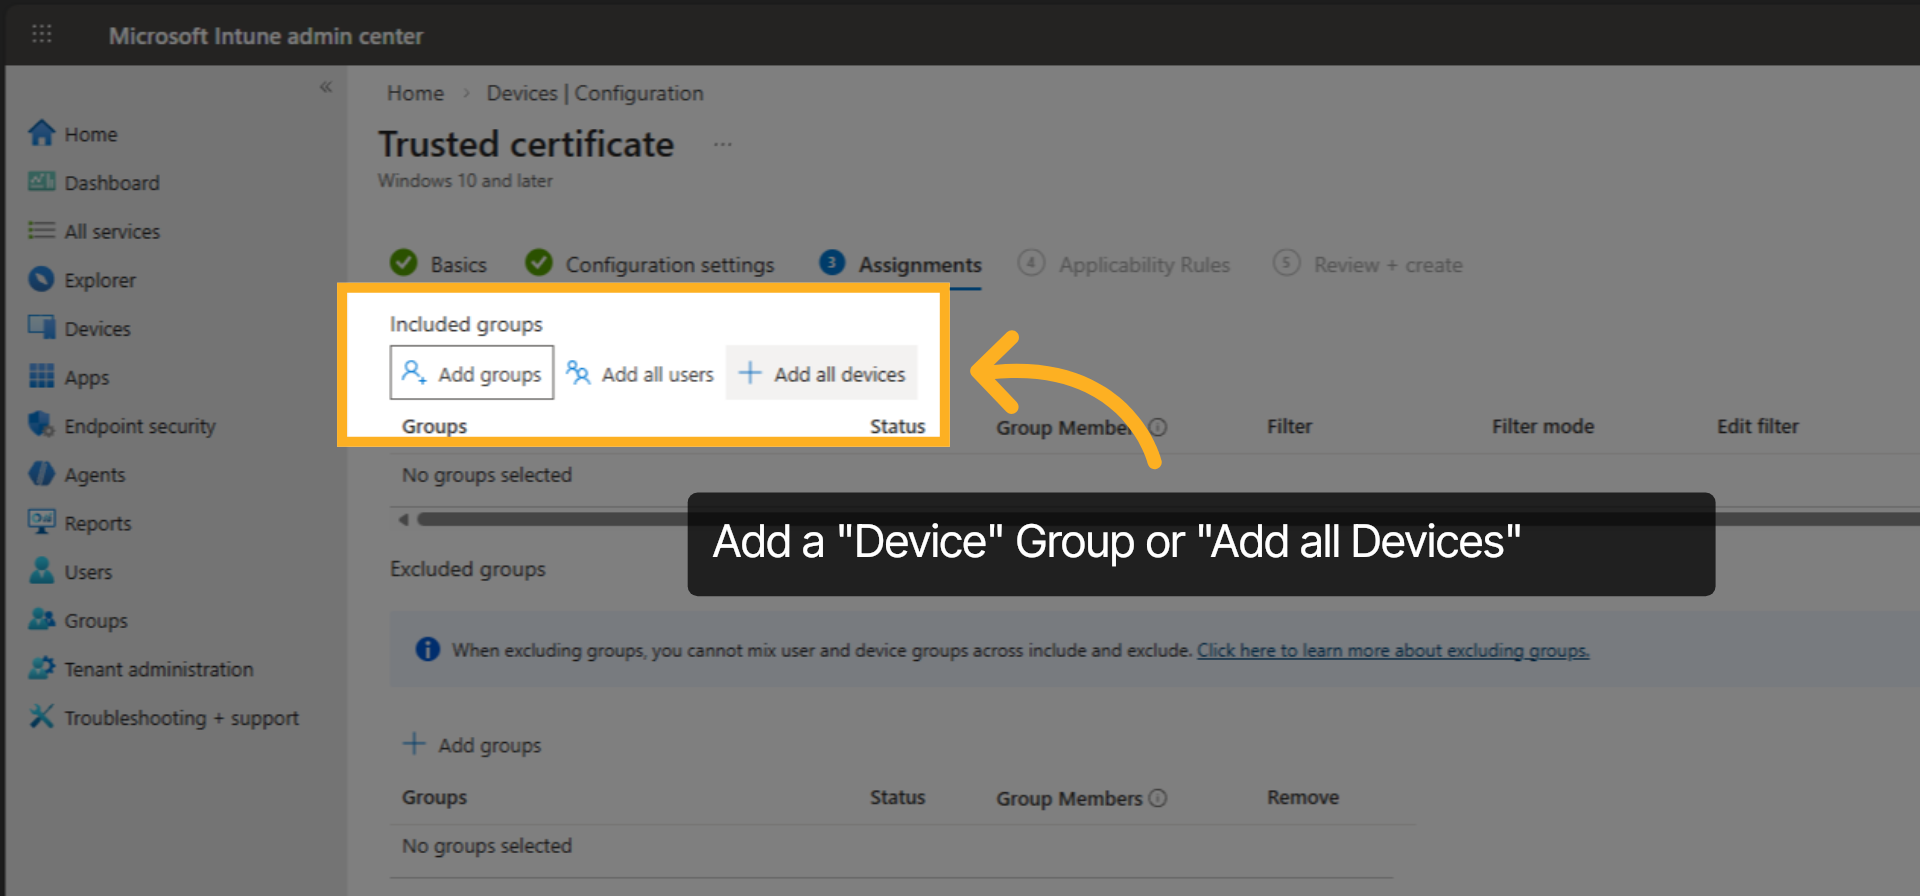
Task: Click the Troubleshooting + support icon
Action: [x=41, y=716]
